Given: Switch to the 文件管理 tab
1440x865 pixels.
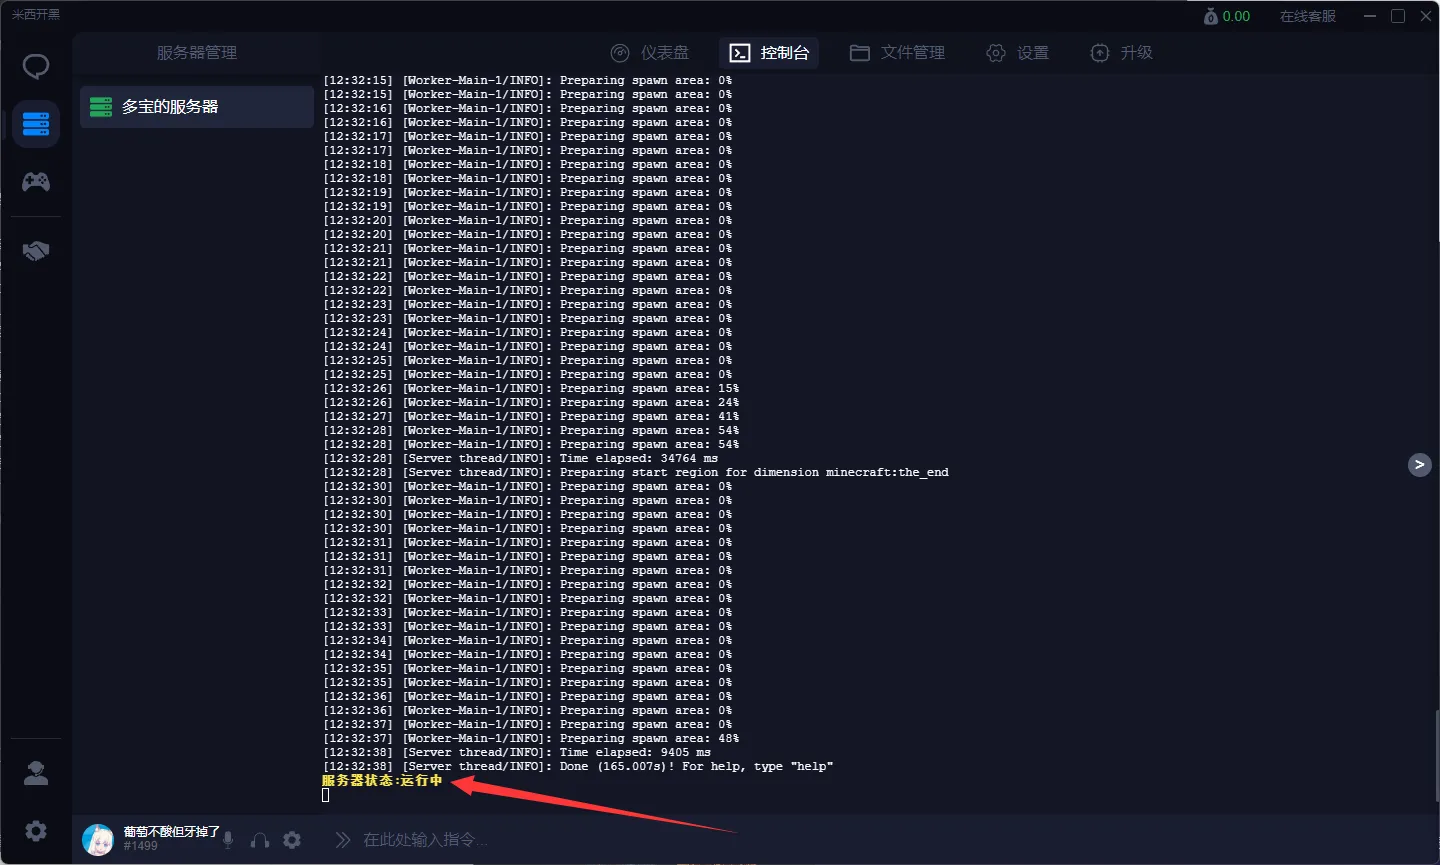Looking at the screenshot, I should [x=897, y=53].
